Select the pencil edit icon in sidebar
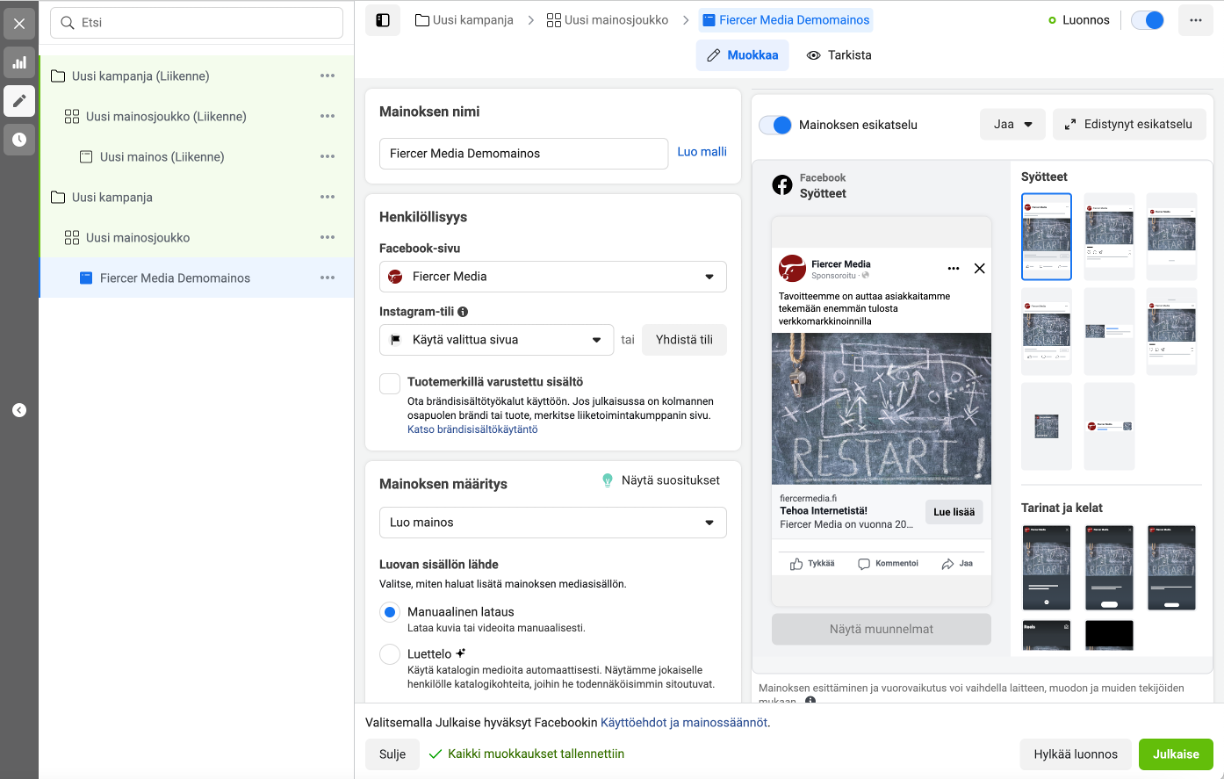The height and width of the screenshot is (780, 1224). coord(19,101)
